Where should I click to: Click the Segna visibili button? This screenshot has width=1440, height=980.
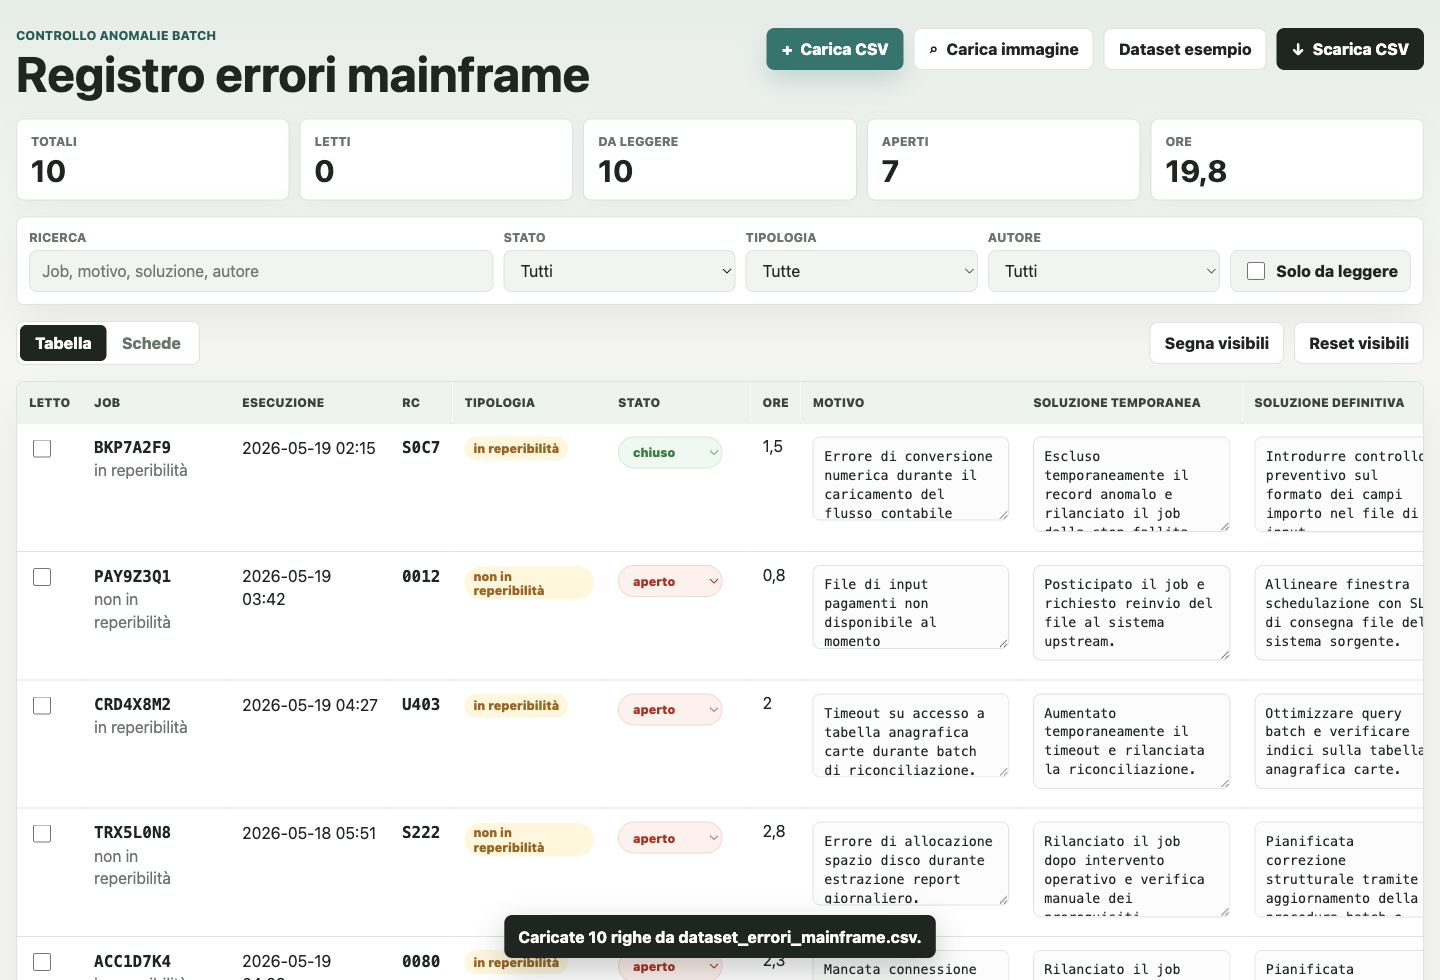(x=1216, y=343)
